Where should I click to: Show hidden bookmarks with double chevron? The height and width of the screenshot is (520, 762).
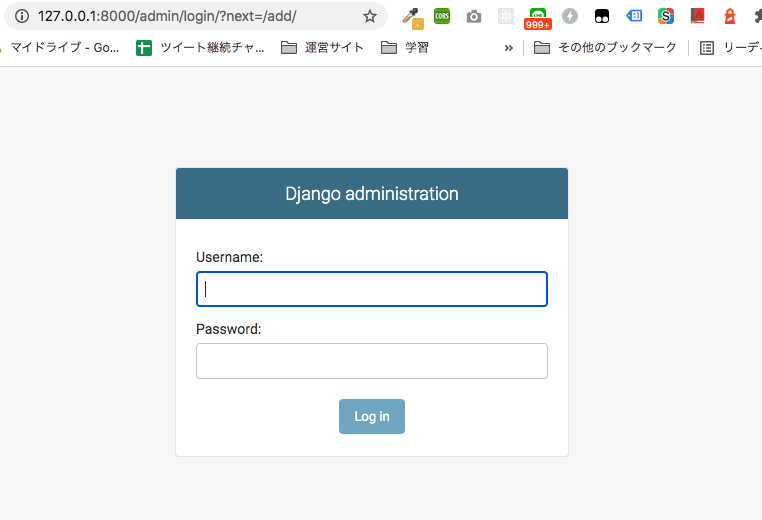(x=508, y=48)
